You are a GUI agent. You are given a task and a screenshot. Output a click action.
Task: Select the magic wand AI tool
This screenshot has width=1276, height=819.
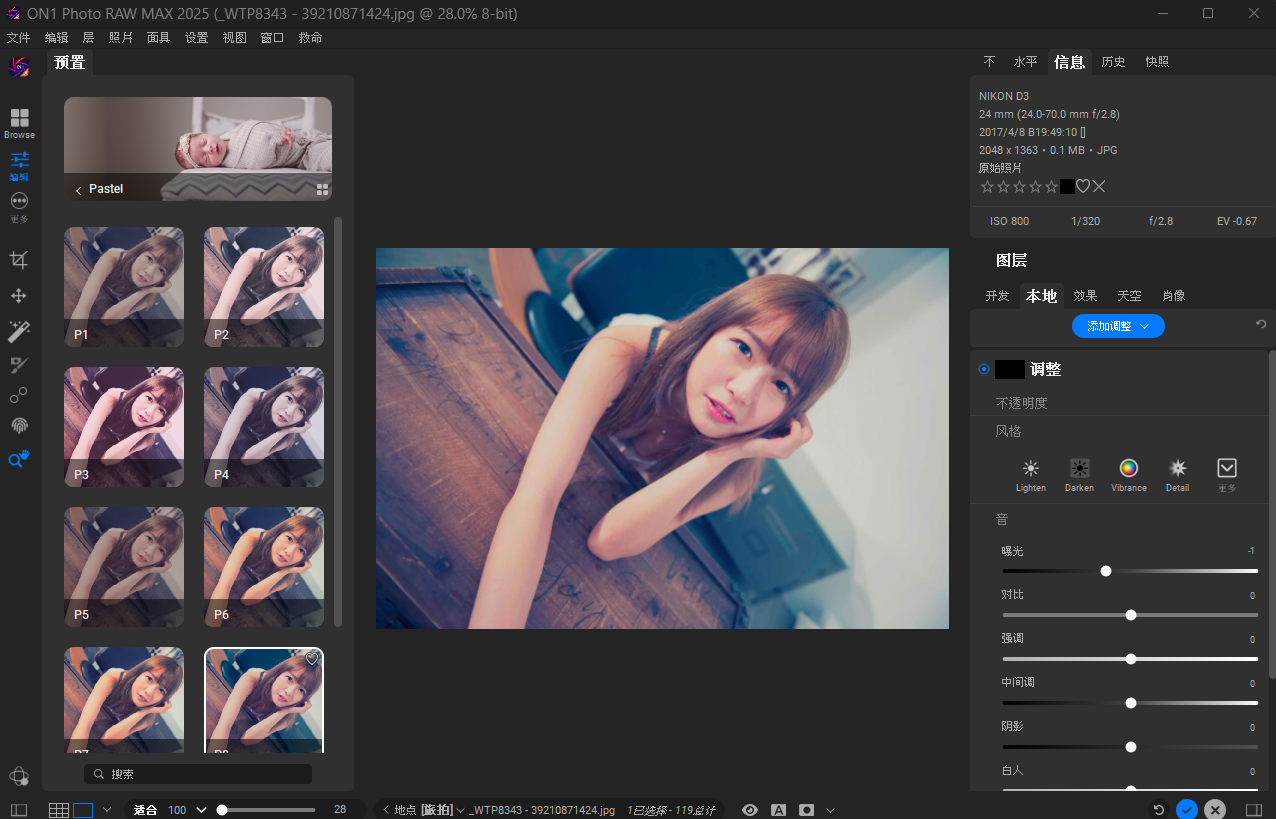pyautogui.click(x=19, y=330)
